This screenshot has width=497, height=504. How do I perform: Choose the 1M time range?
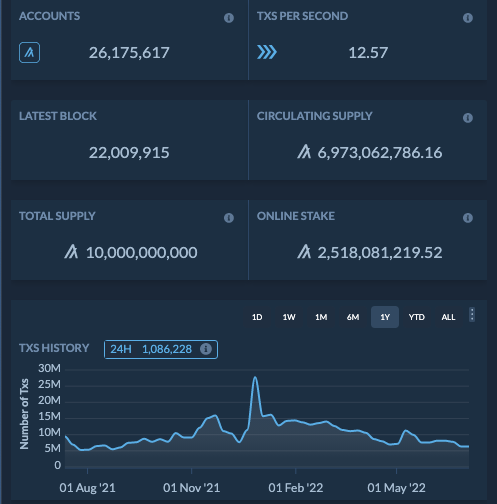[x=321, y=317]
